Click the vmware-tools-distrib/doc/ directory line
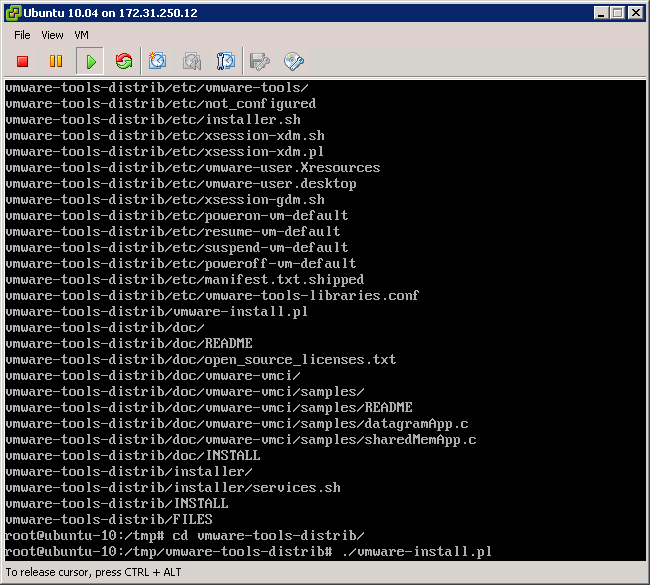This screenshot has height=585, width=650. pyautogui.click(x=105, y=327)
